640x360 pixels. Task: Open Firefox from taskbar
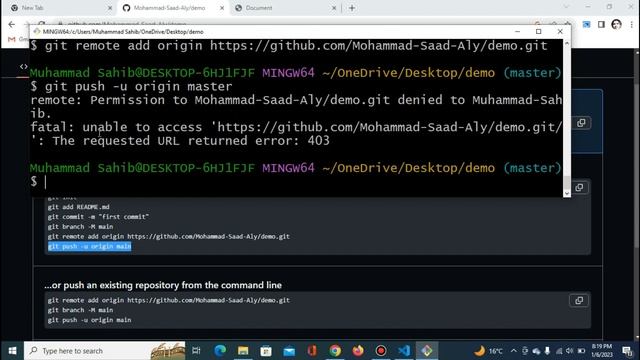(x=358, y=351)
